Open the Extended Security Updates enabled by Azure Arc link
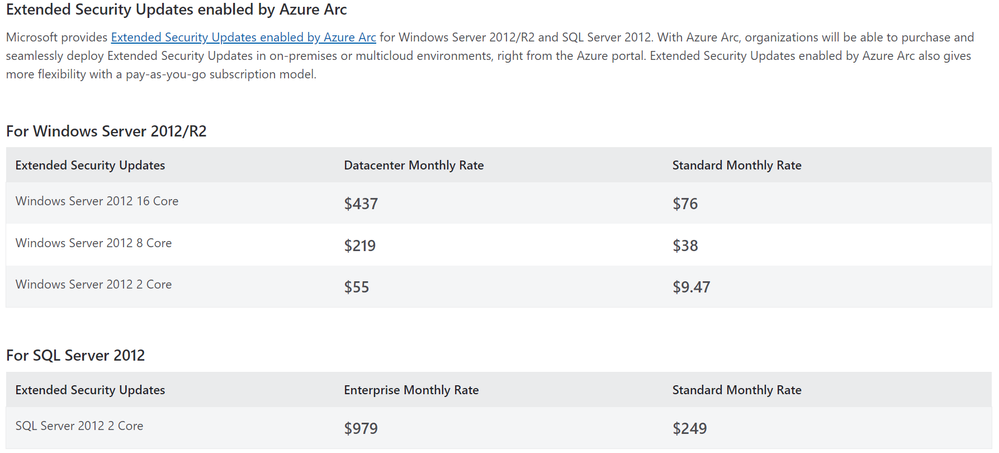 tap(243, 37)
